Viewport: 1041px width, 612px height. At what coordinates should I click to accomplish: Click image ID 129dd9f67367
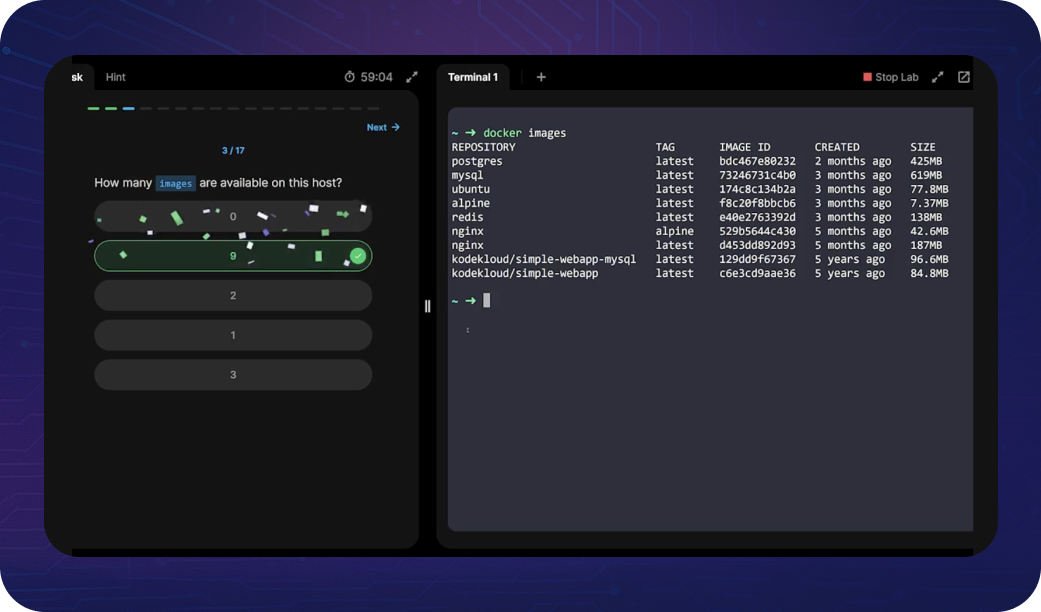pos(758,259)
